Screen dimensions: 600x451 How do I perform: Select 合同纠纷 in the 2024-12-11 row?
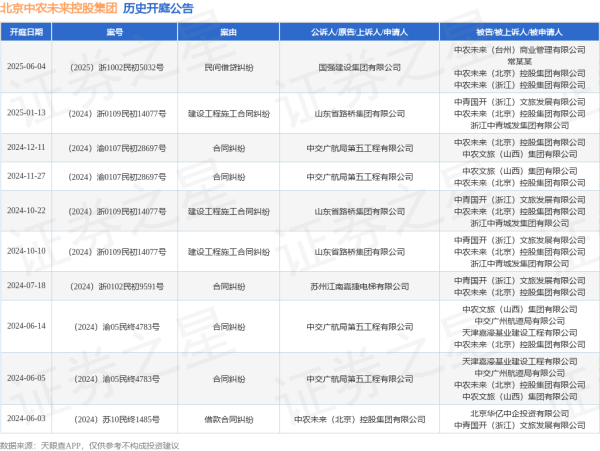pyautogui.click(x=228, y=148)
